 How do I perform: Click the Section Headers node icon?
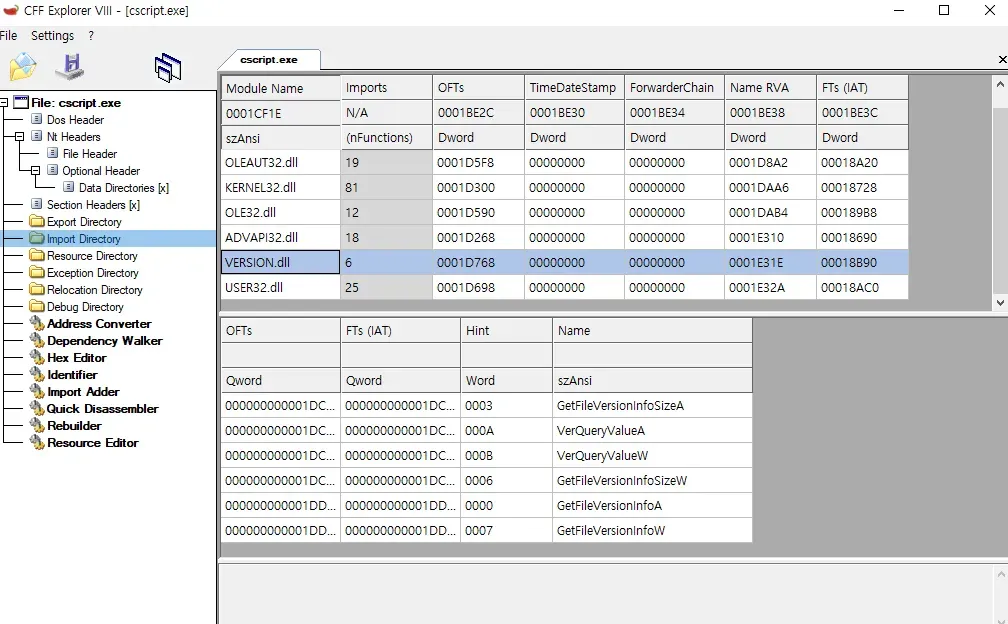(x=37, y=204)
